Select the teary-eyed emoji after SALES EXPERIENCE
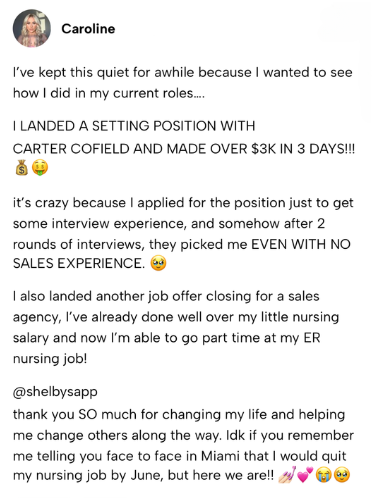 [158, 263]
